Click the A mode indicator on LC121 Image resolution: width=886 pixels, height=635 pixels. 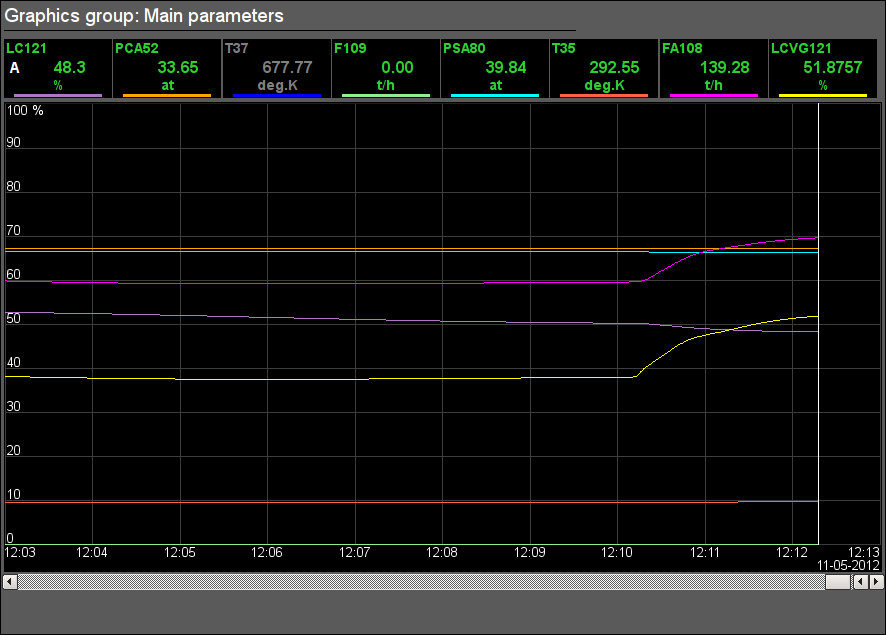point(15,68)
